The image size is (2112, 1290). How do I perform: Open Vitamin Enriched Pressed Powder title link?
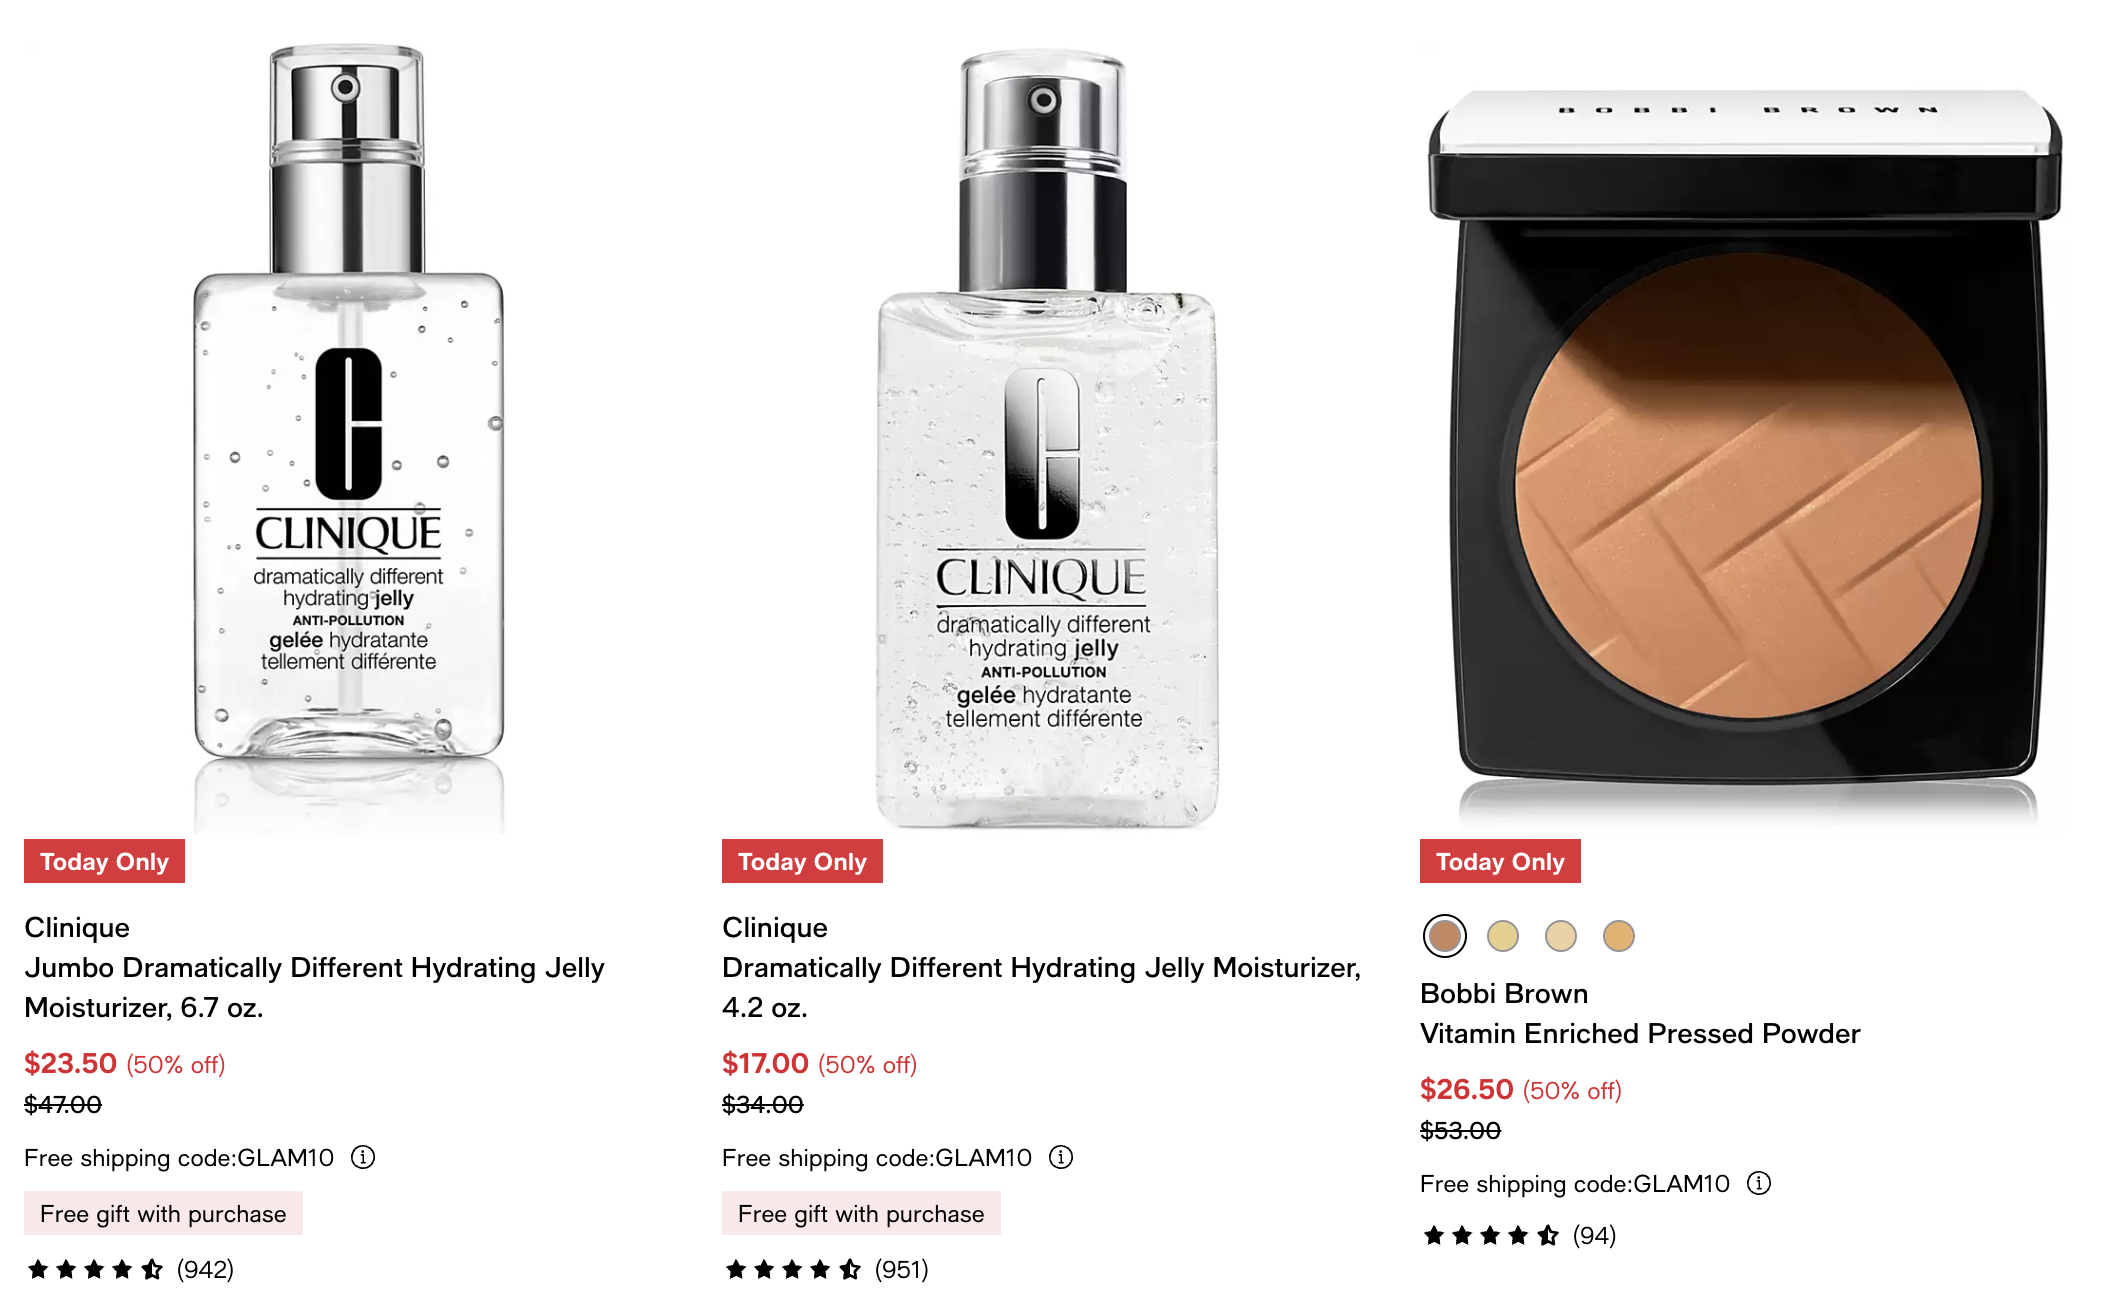coord(1640,1033)
